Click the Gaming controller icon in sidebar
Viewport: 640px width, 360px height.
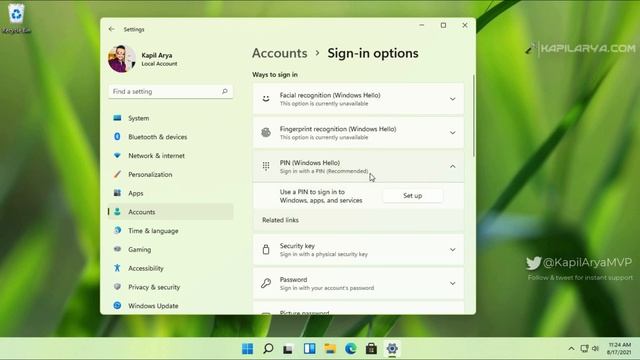(117, 249)
